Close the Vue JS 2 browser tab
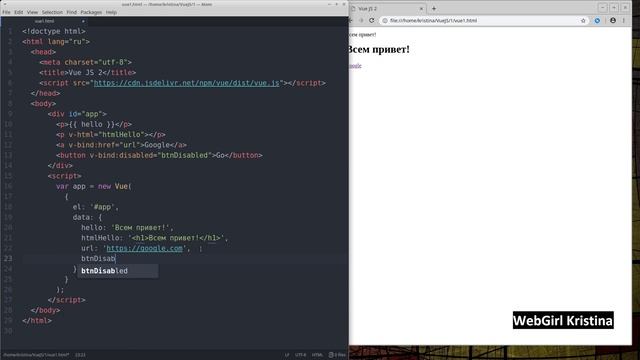This screenshot has height=360, width=640. click(x=421, y=9)
